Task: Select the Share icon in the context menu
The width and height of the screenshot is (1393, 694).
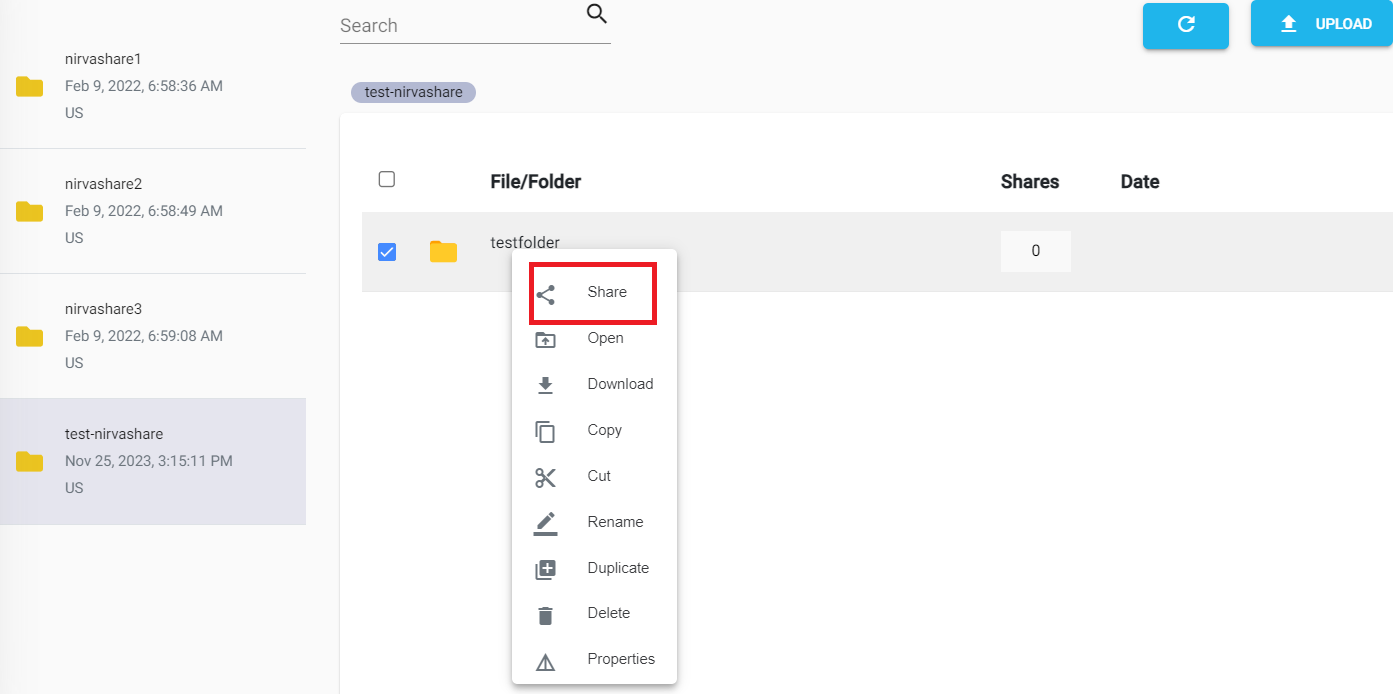Action: [545, 292]
